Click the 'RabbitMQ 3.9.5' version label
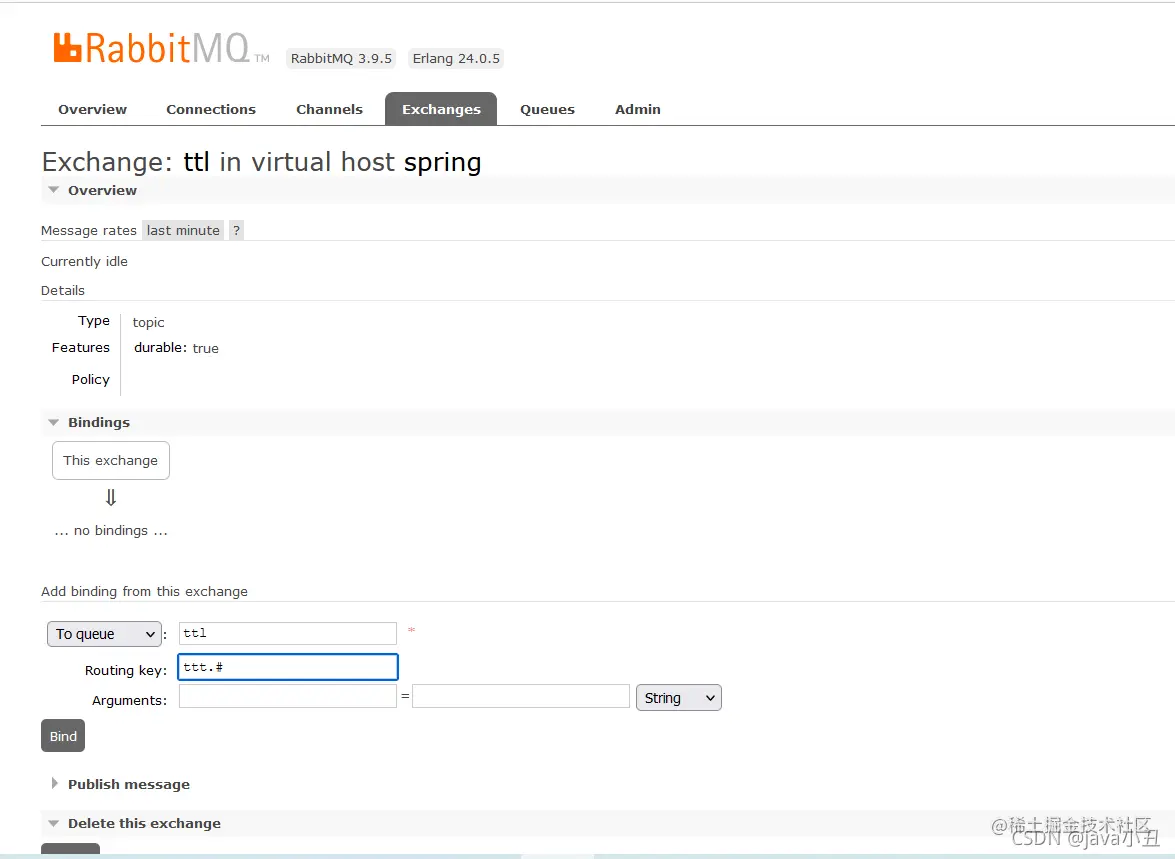This screenshot has width=1175, height=859. (341, 58)
